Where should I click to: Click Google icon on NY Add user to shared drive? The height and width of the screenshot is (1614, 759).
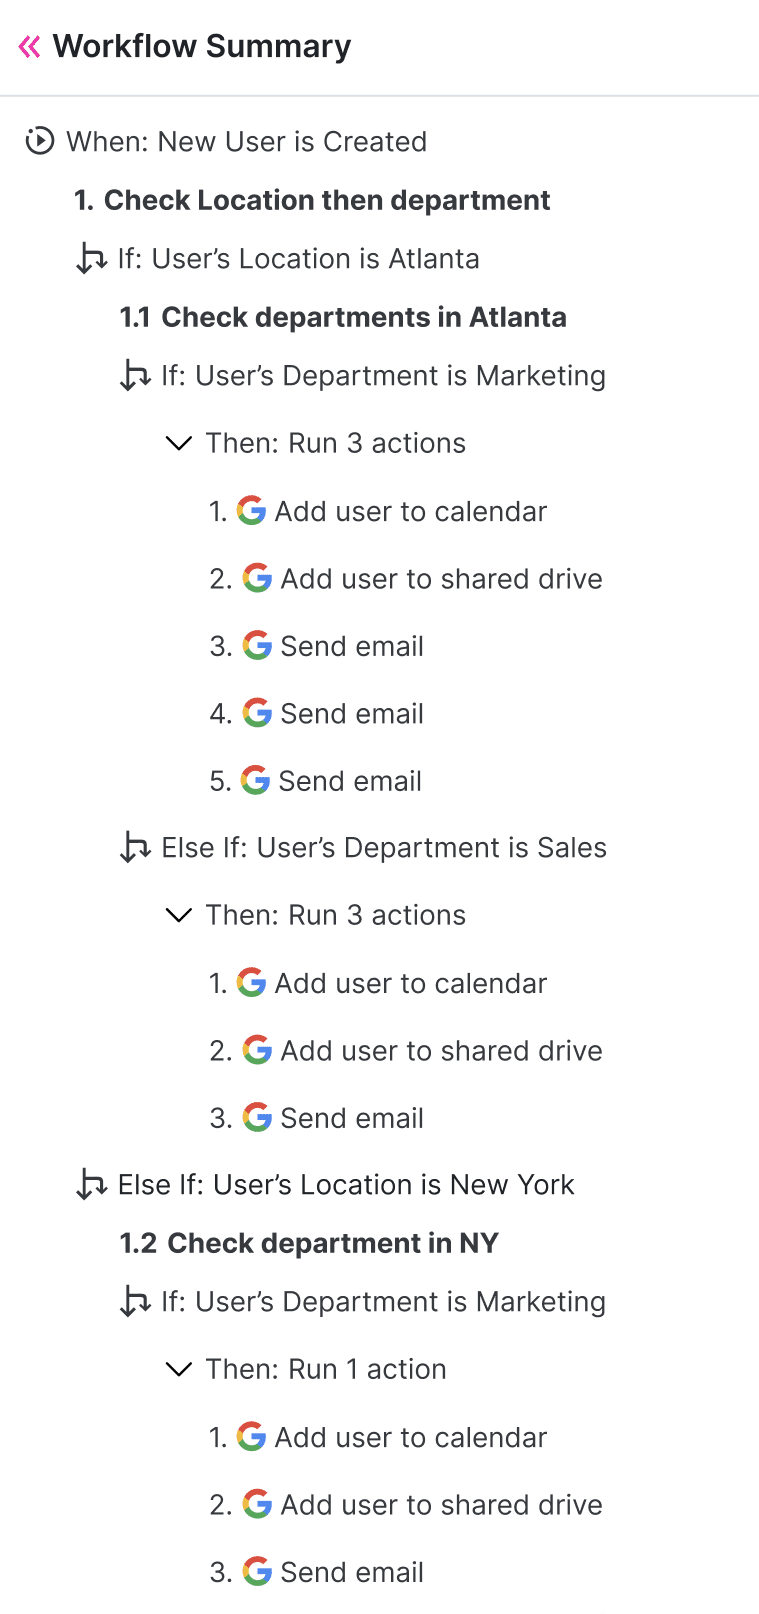pos(257,1505)
